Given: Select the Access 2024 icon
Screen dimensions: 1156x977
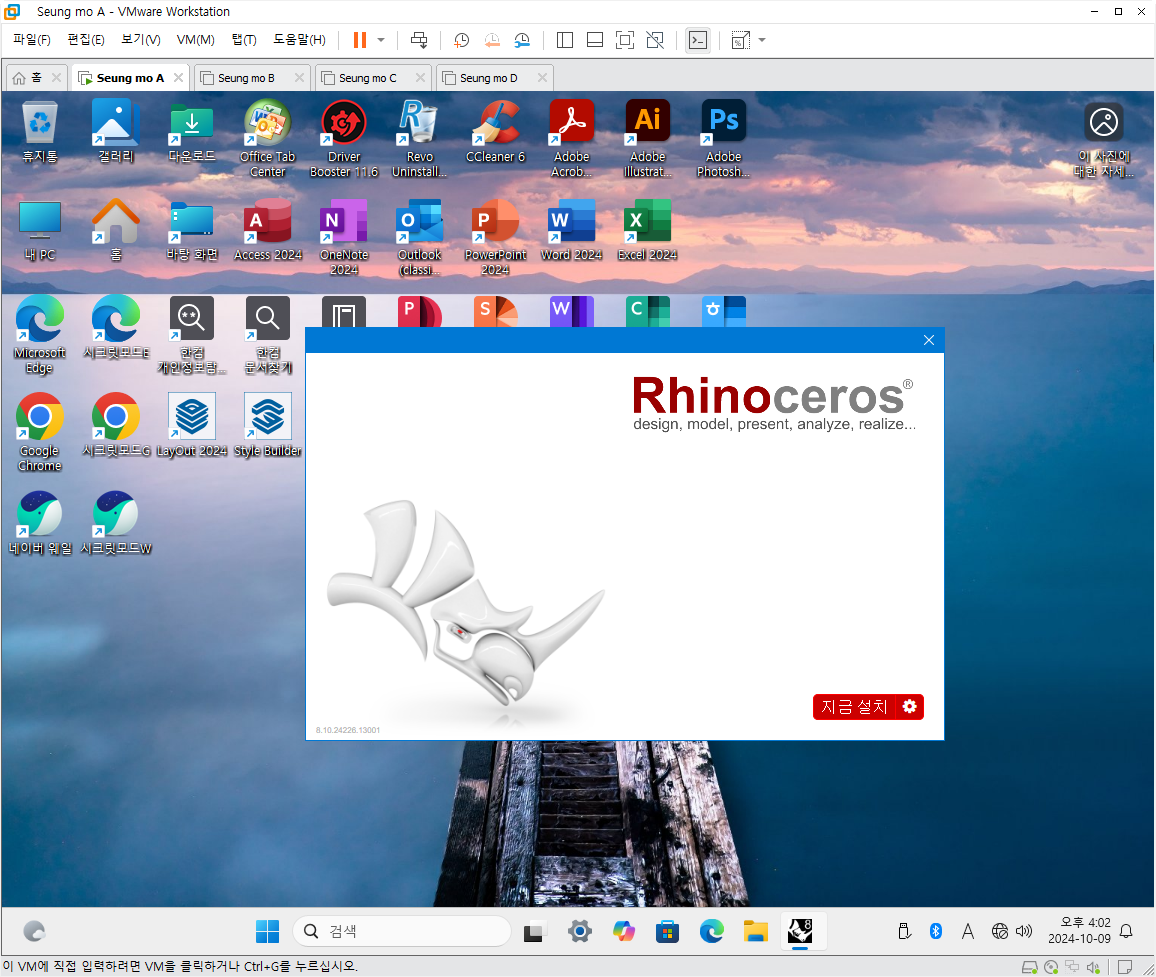Looking at the screenshot, I should pos(268,230).
